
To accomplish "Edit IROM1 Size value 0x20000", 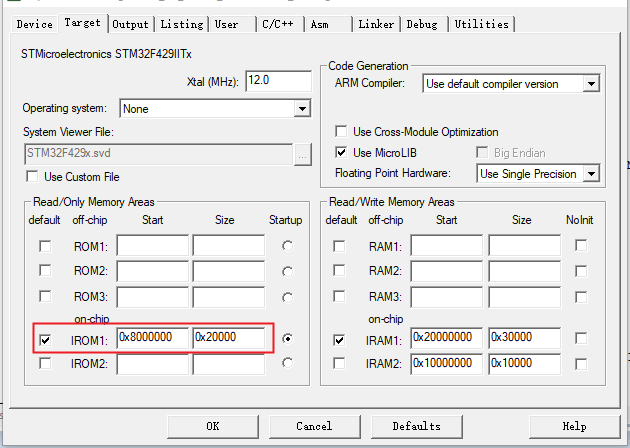I will (x=229, y=338).
